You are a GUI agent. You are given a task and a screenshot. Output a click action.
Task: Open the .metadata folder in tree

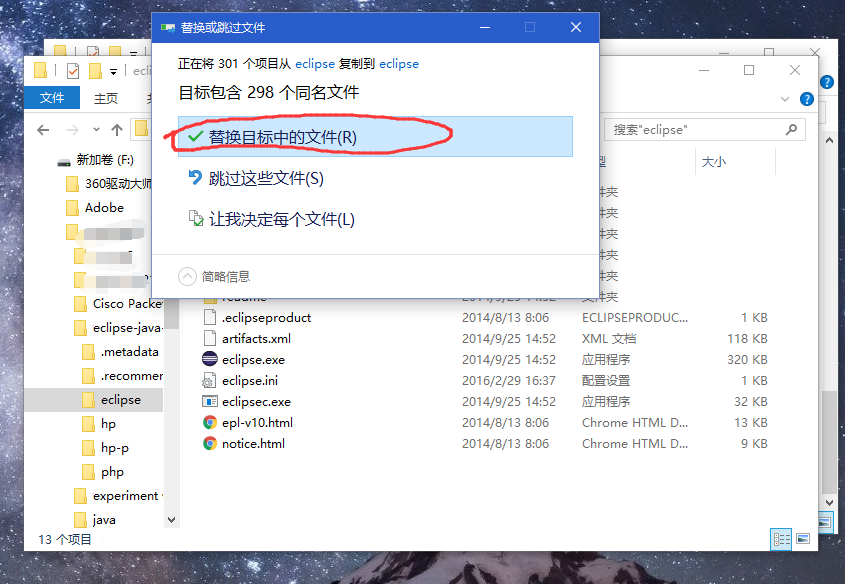point(120,352)
